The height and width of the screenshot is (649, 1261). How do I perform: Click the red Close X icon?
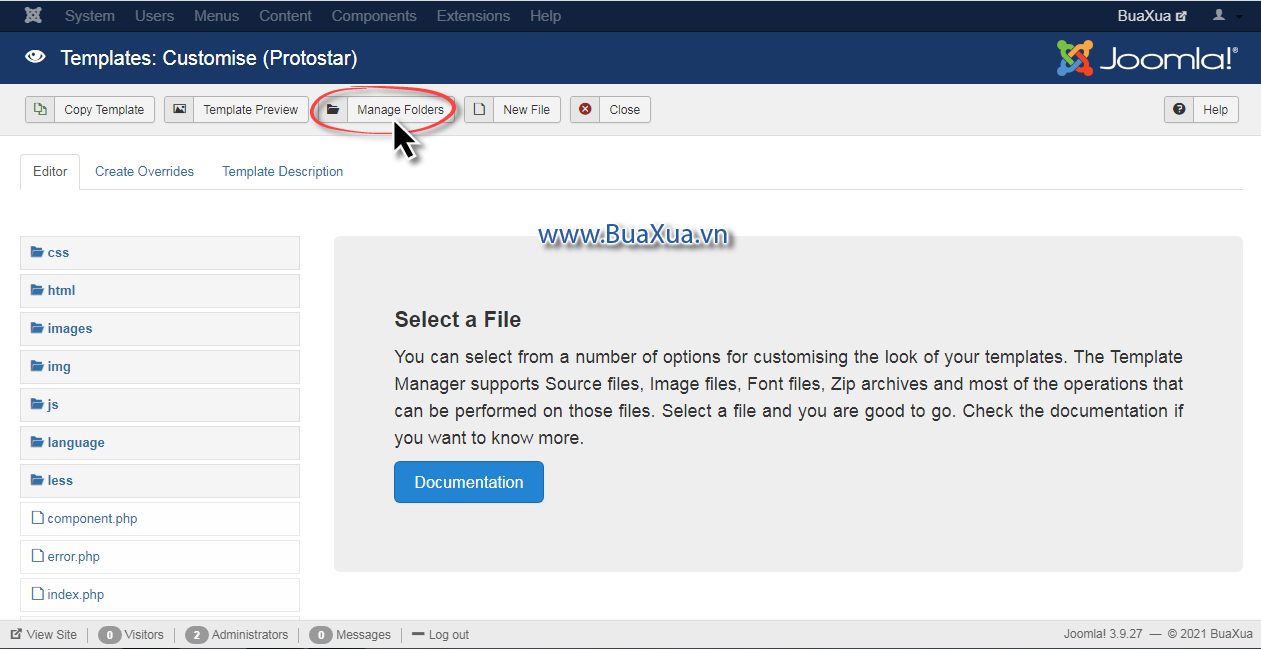pyautogui.click(x=585, y=109)
